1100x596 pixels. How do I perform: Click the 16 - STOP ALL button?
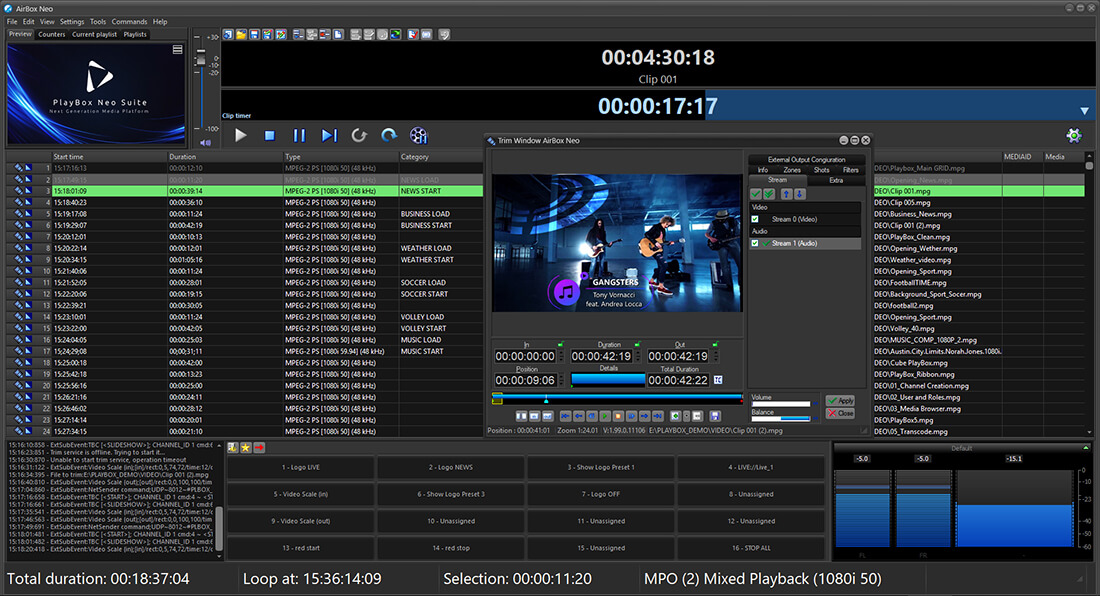[751, 548]
